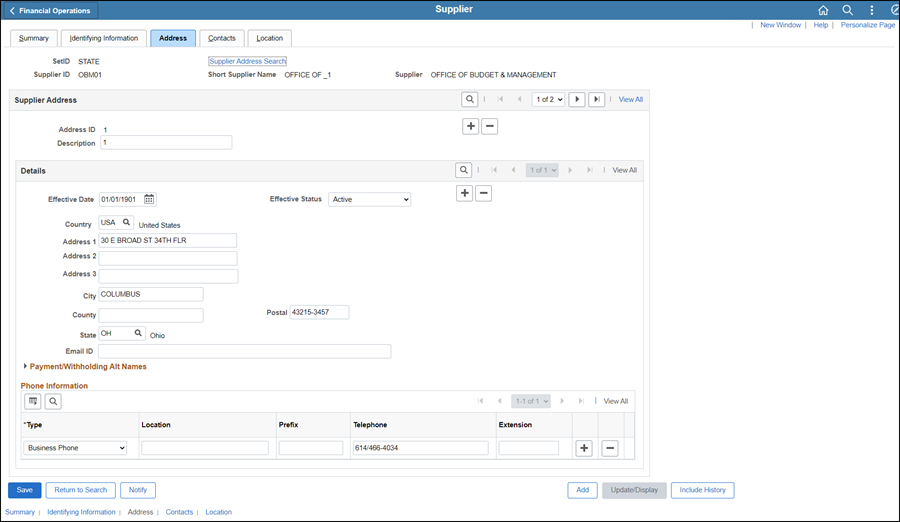The height and width of the screenshot is (522, 900).
Task: Go to next Supplier Address row arrow
Action: pos(577,99)
